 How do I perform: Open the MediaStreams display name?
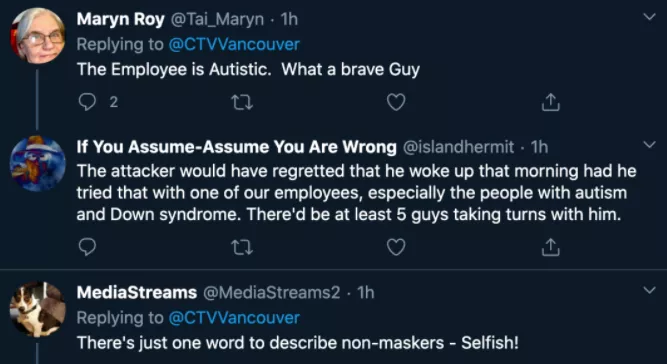point(137,293)
